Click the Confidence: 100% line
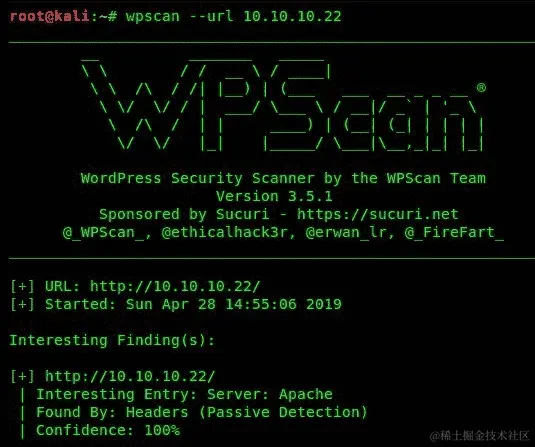The width and height of the screenshot is (535, 447). (108, 430)
